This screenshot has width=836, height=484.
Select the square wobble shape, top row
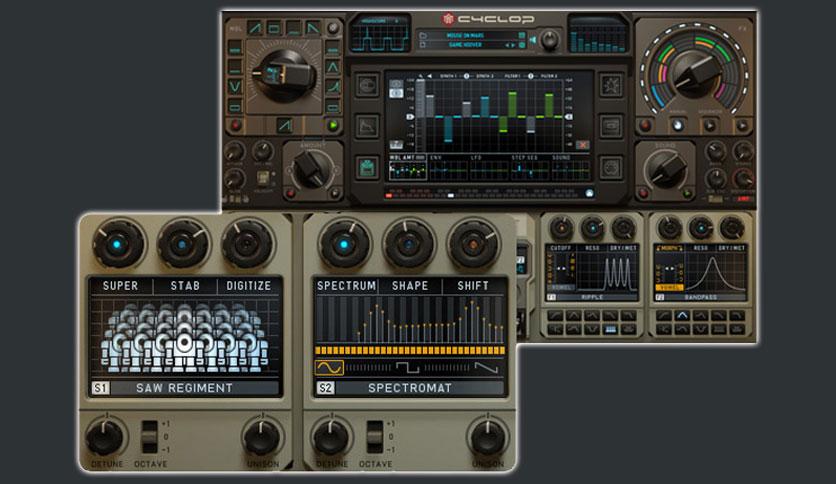point(274,28)
